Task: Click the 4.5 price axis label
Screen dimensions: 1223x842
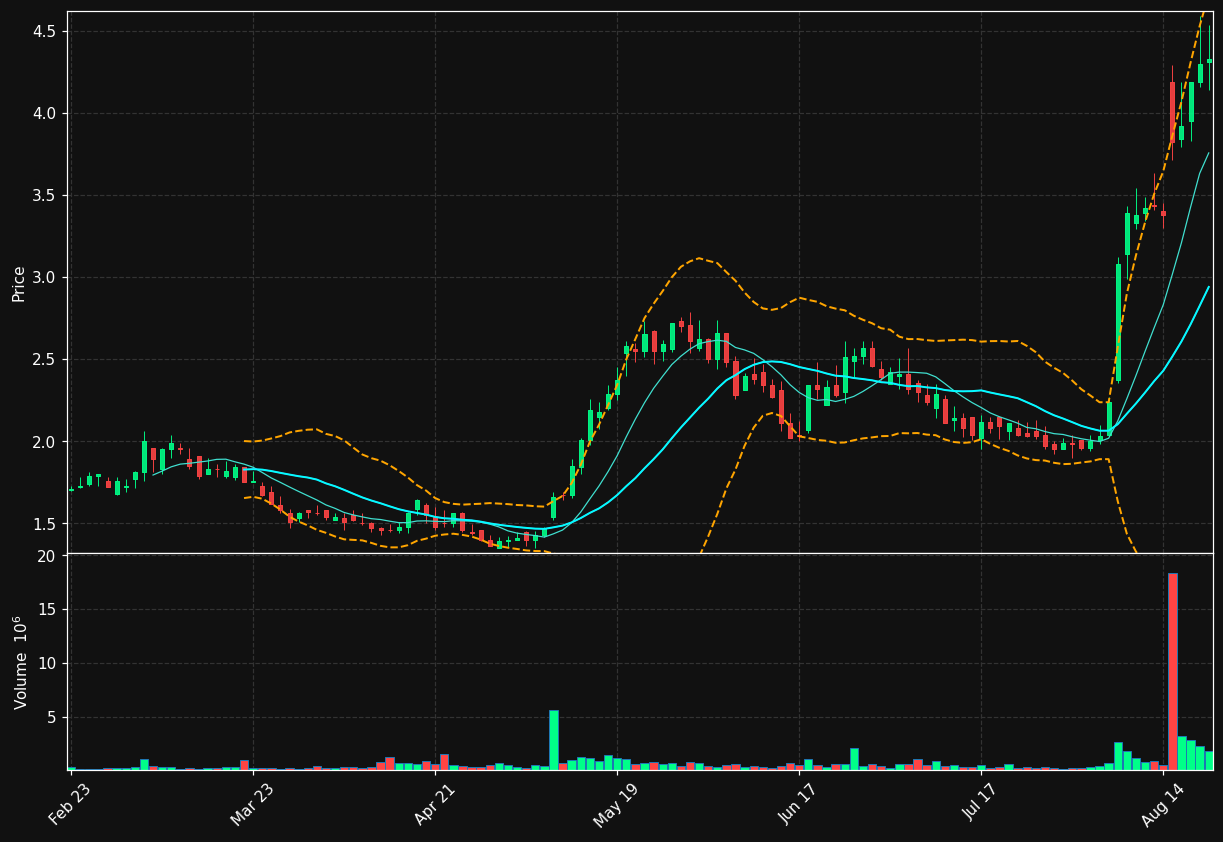Action: (x=45, y=31)
